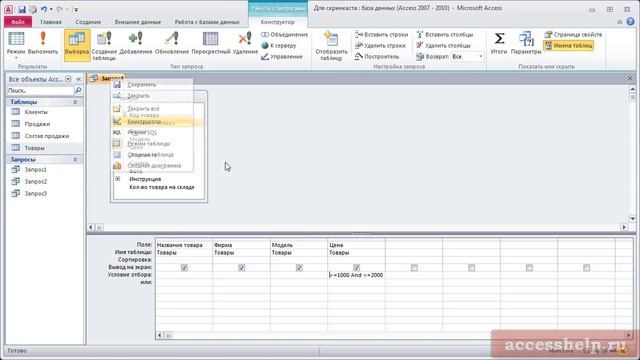640x360 pixels.
Task: Choose Режим SQL in context menu
Action: tap(152, 132)
